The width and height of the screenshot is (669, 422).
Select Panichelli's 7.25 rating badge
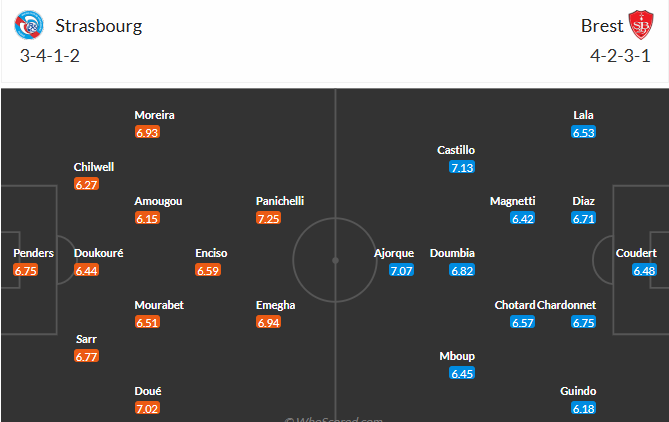[x=268, y=218]
